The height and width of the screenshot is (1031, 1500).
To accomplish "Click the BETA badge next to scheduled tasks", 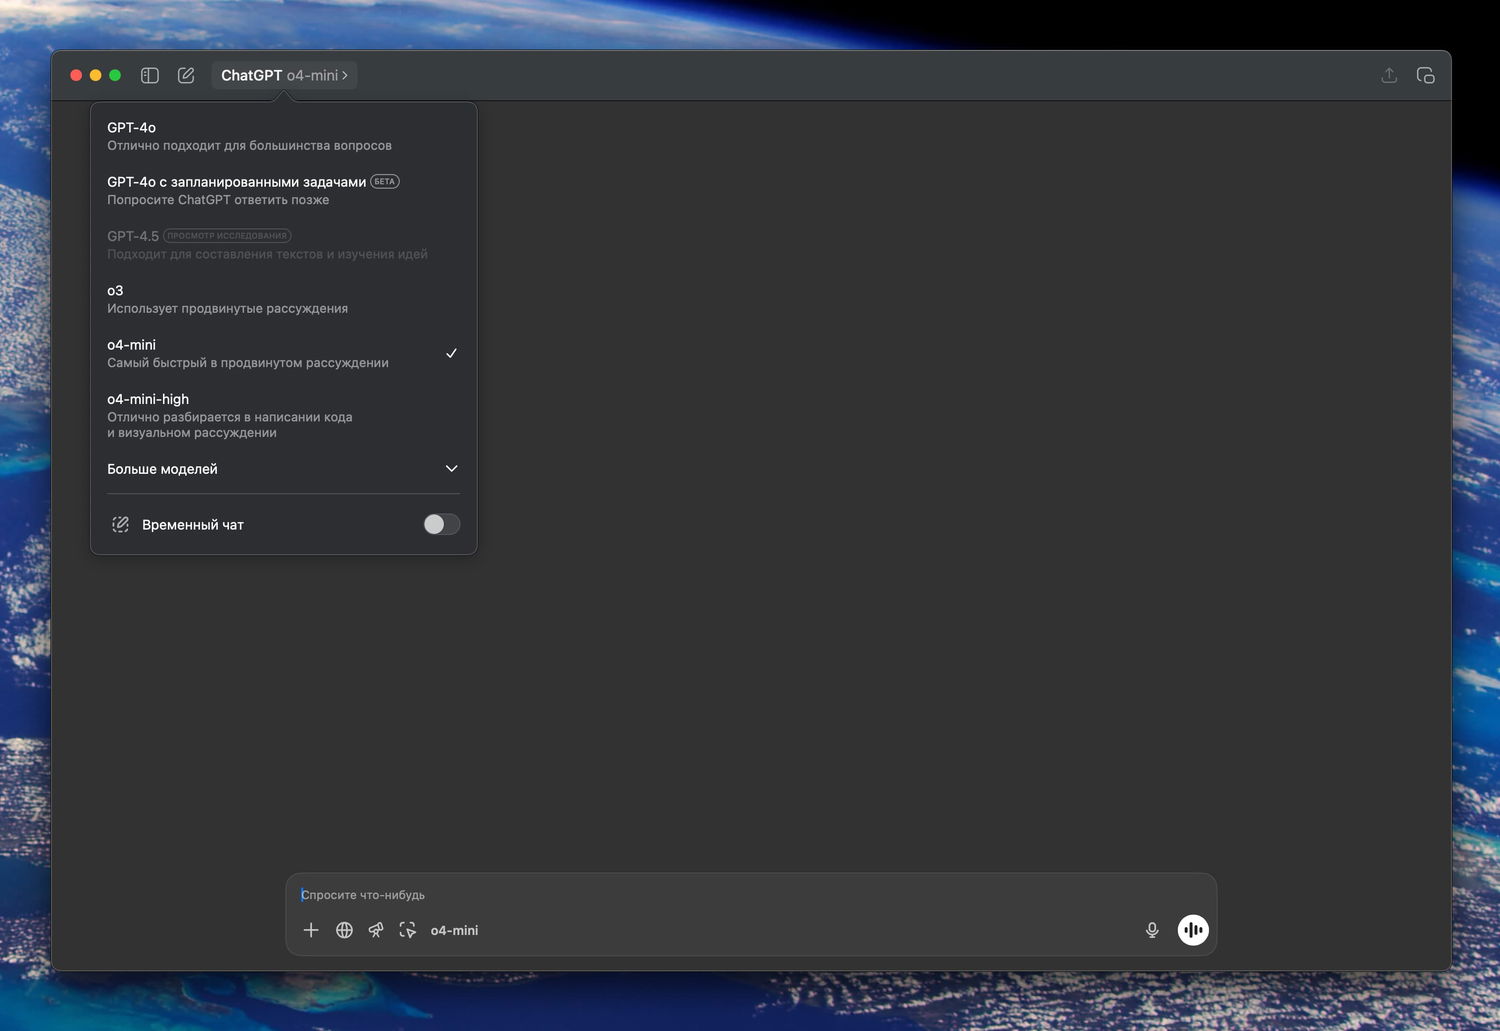I will tap(385, 182).
